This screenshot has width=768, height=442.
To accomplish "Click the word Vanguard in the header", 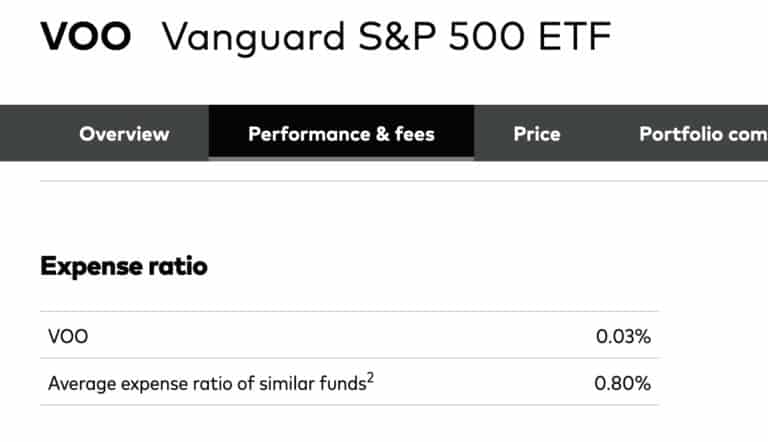I will (x=254, y=38).
